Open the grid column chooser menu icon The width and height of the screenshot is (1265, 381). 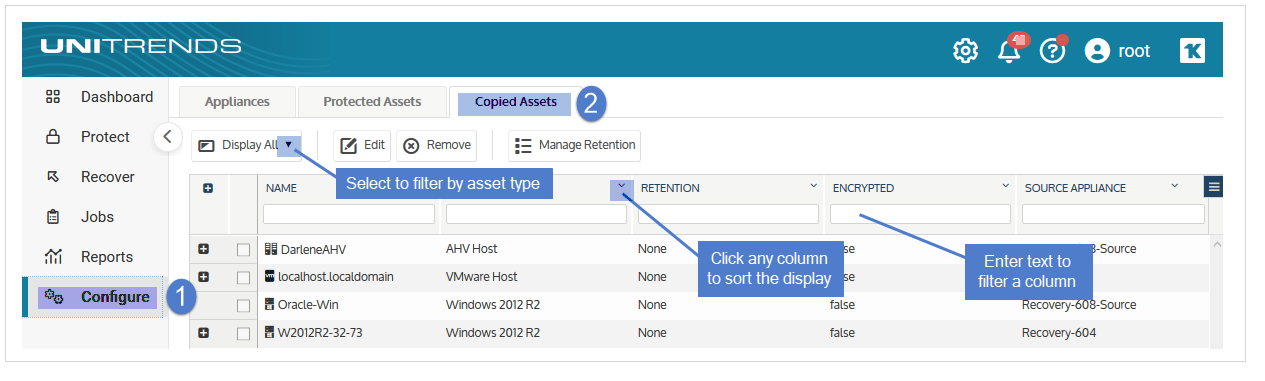click(1213, 187)
